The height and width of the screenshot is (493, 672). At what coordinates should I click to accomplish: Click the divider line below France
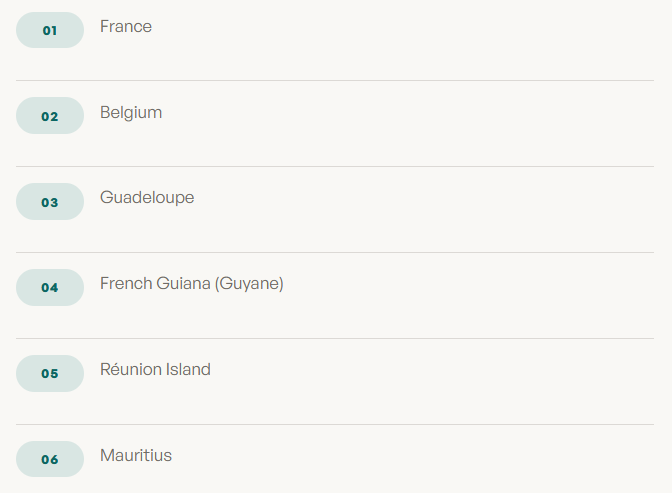[x=335, y=80]
